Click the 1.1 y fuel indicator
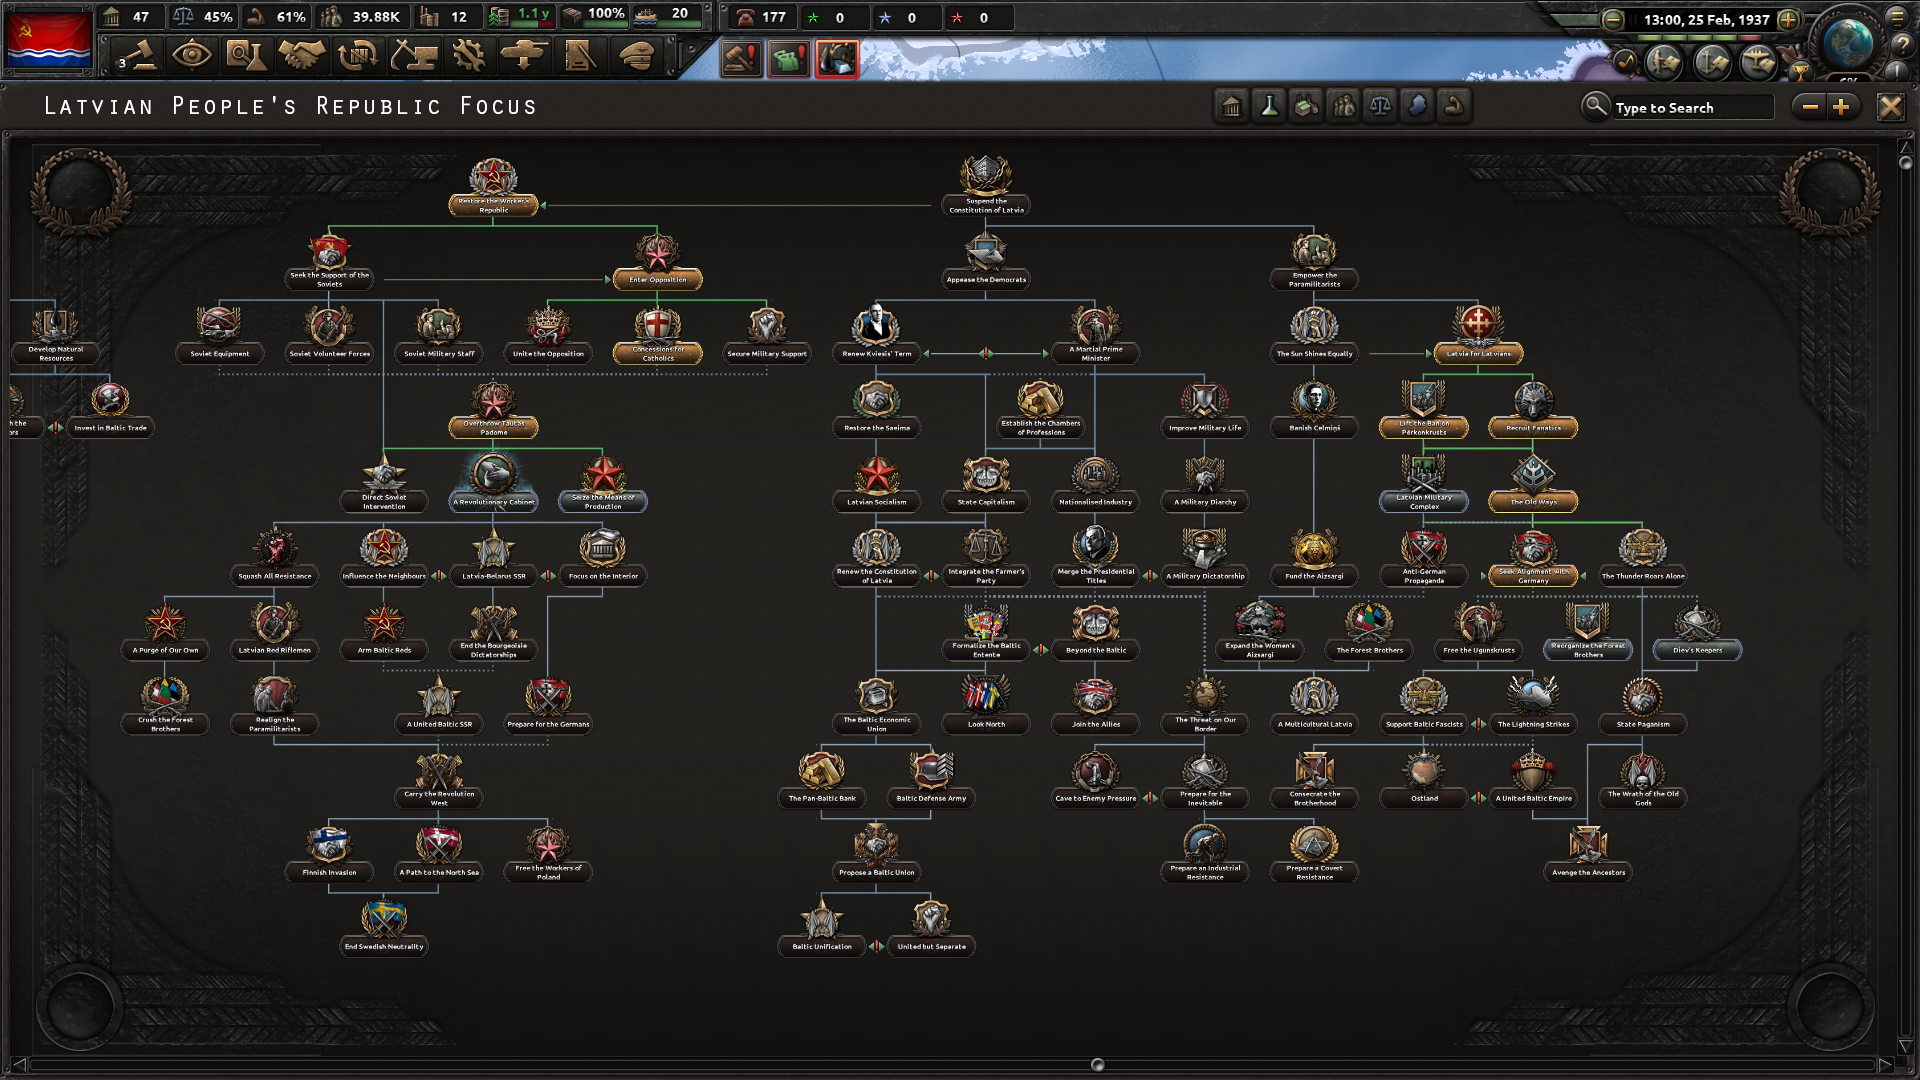Screen dimensions: 1920x1080 point(521,17)
